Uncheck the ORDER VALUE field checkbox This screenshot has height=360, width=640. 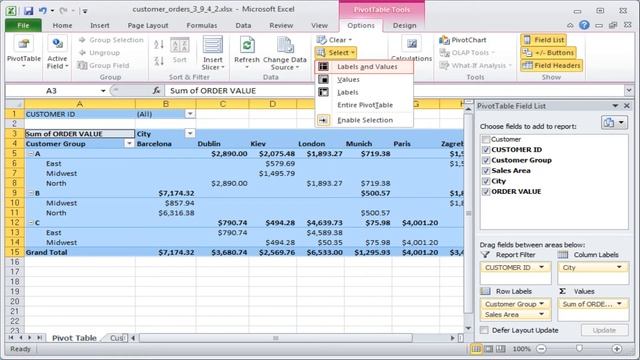pyautogui.click(x=486, y=192)
